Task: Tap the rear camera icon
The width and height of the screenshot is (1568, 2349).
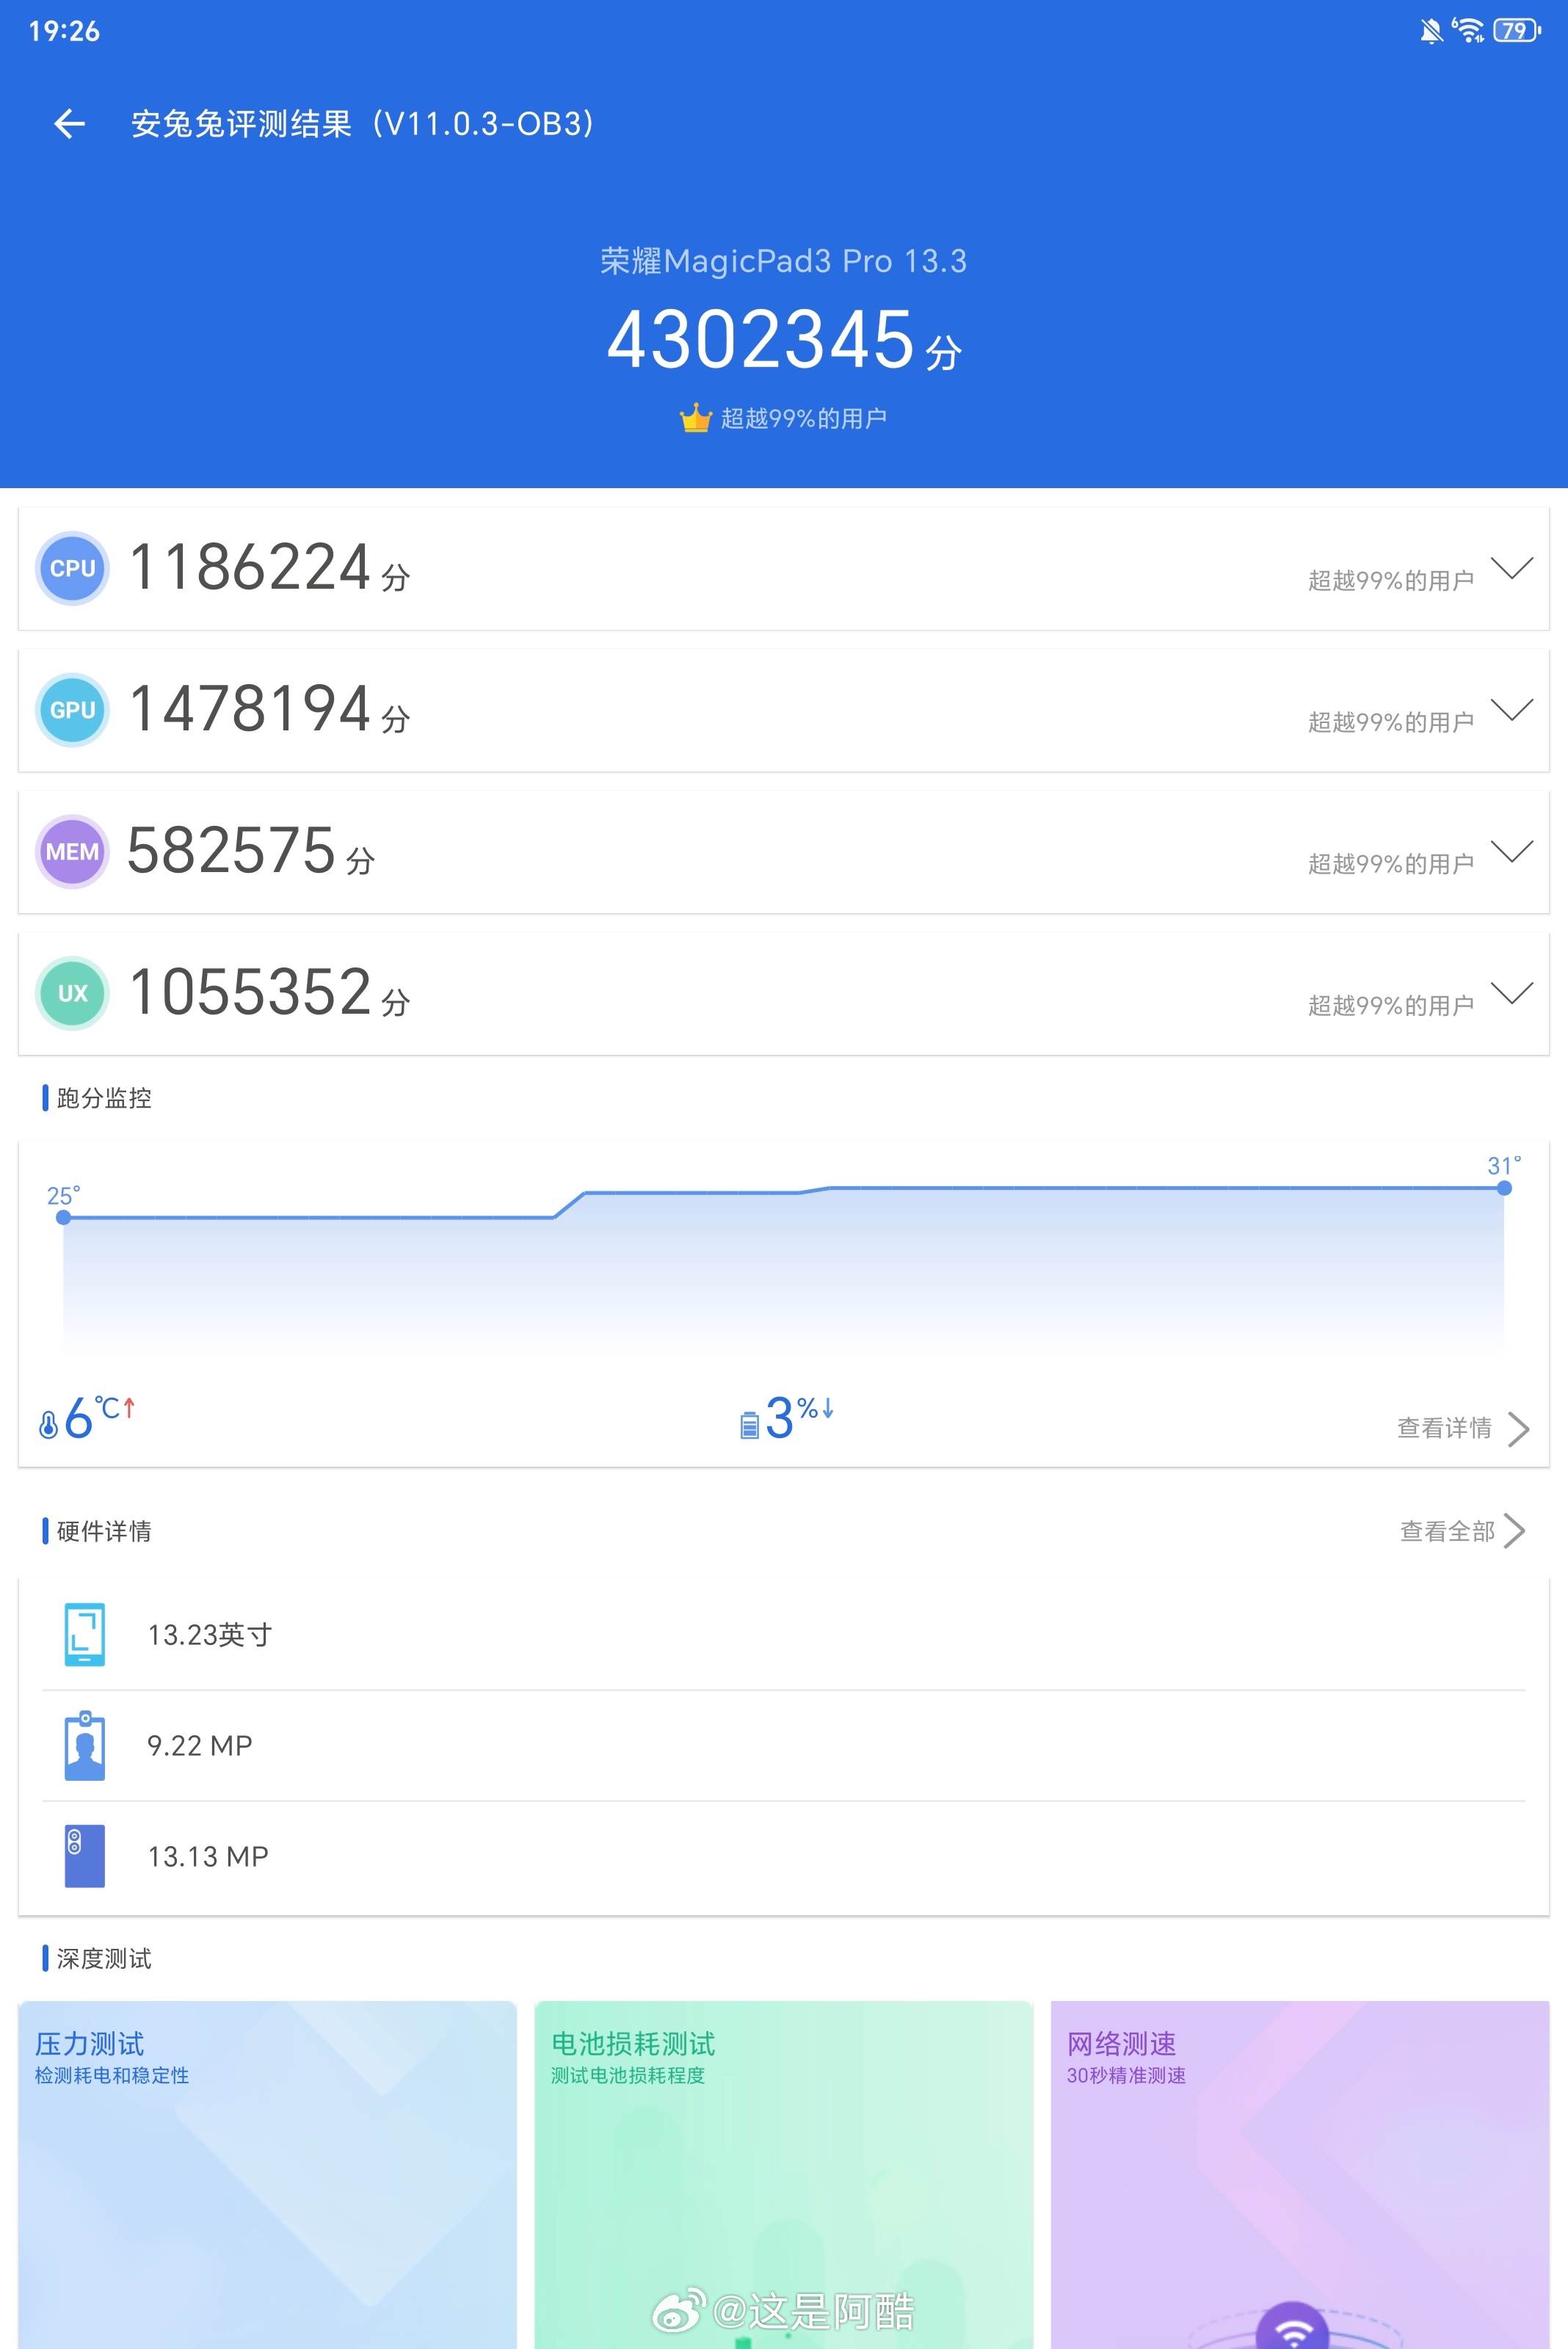Action: click(x=85, y=1856)
